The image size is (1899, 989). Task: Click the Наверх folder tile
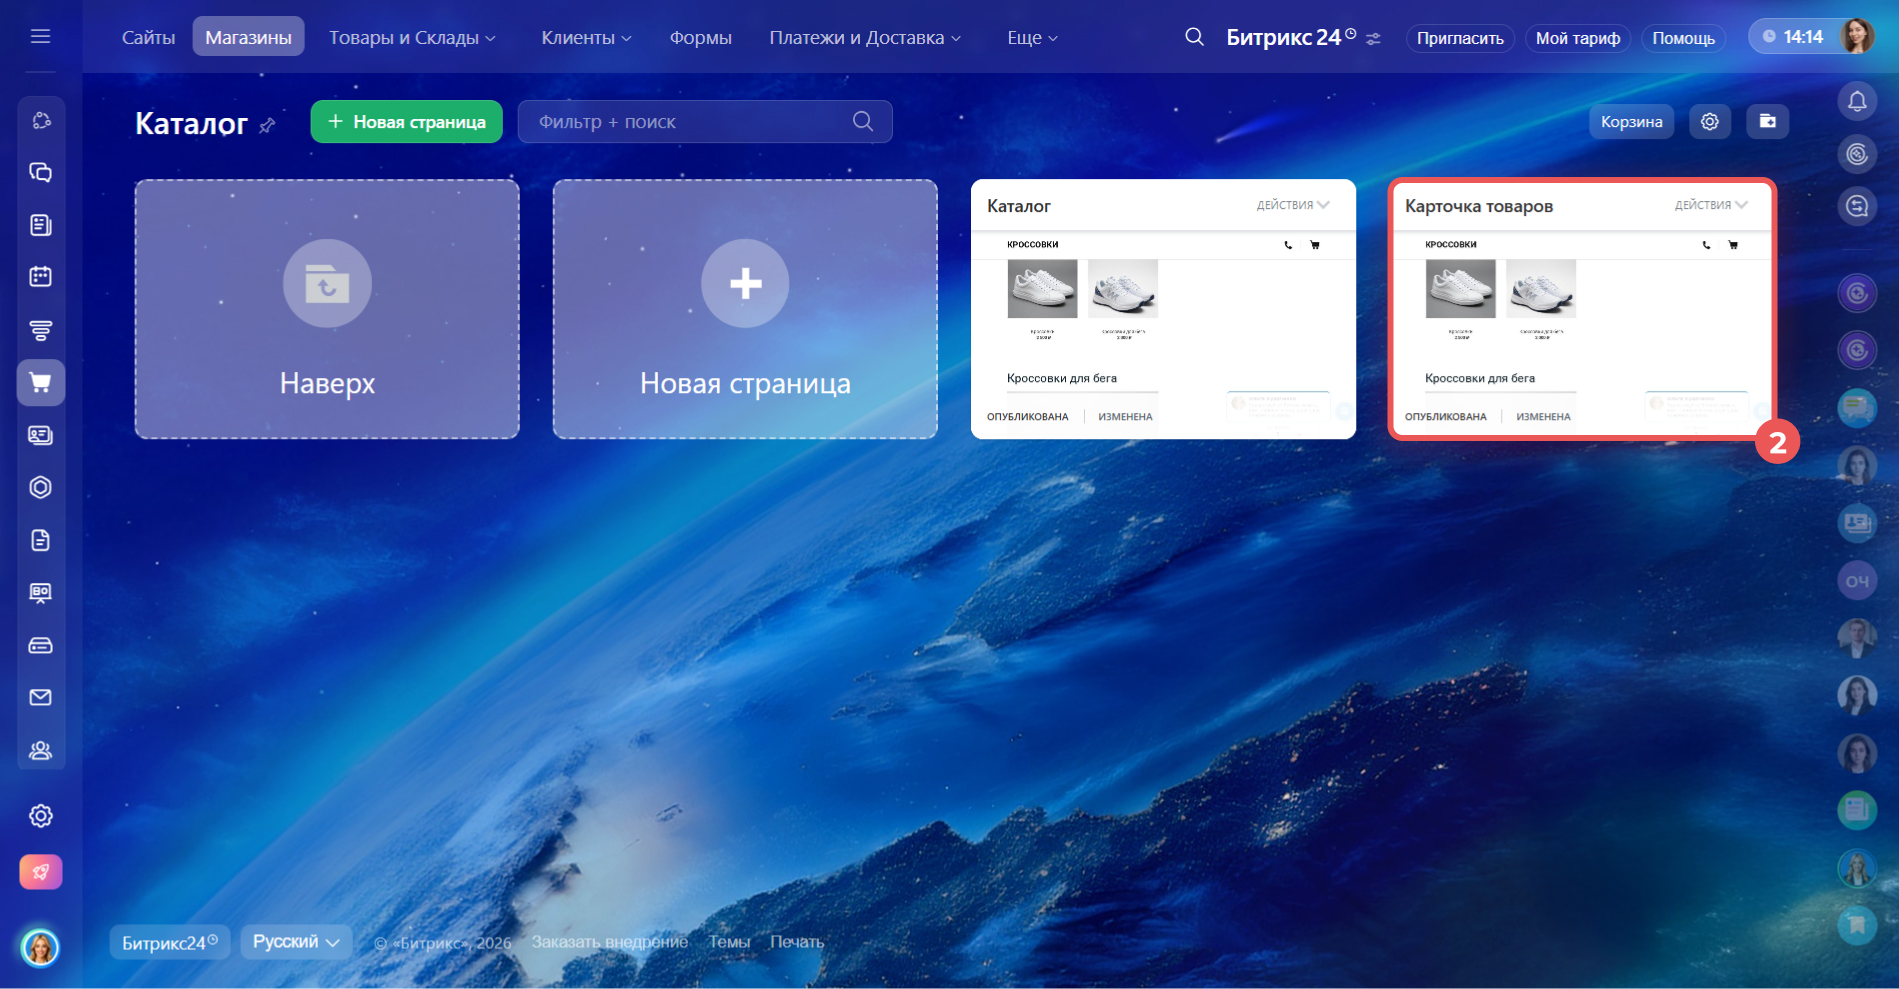[327, 309]
